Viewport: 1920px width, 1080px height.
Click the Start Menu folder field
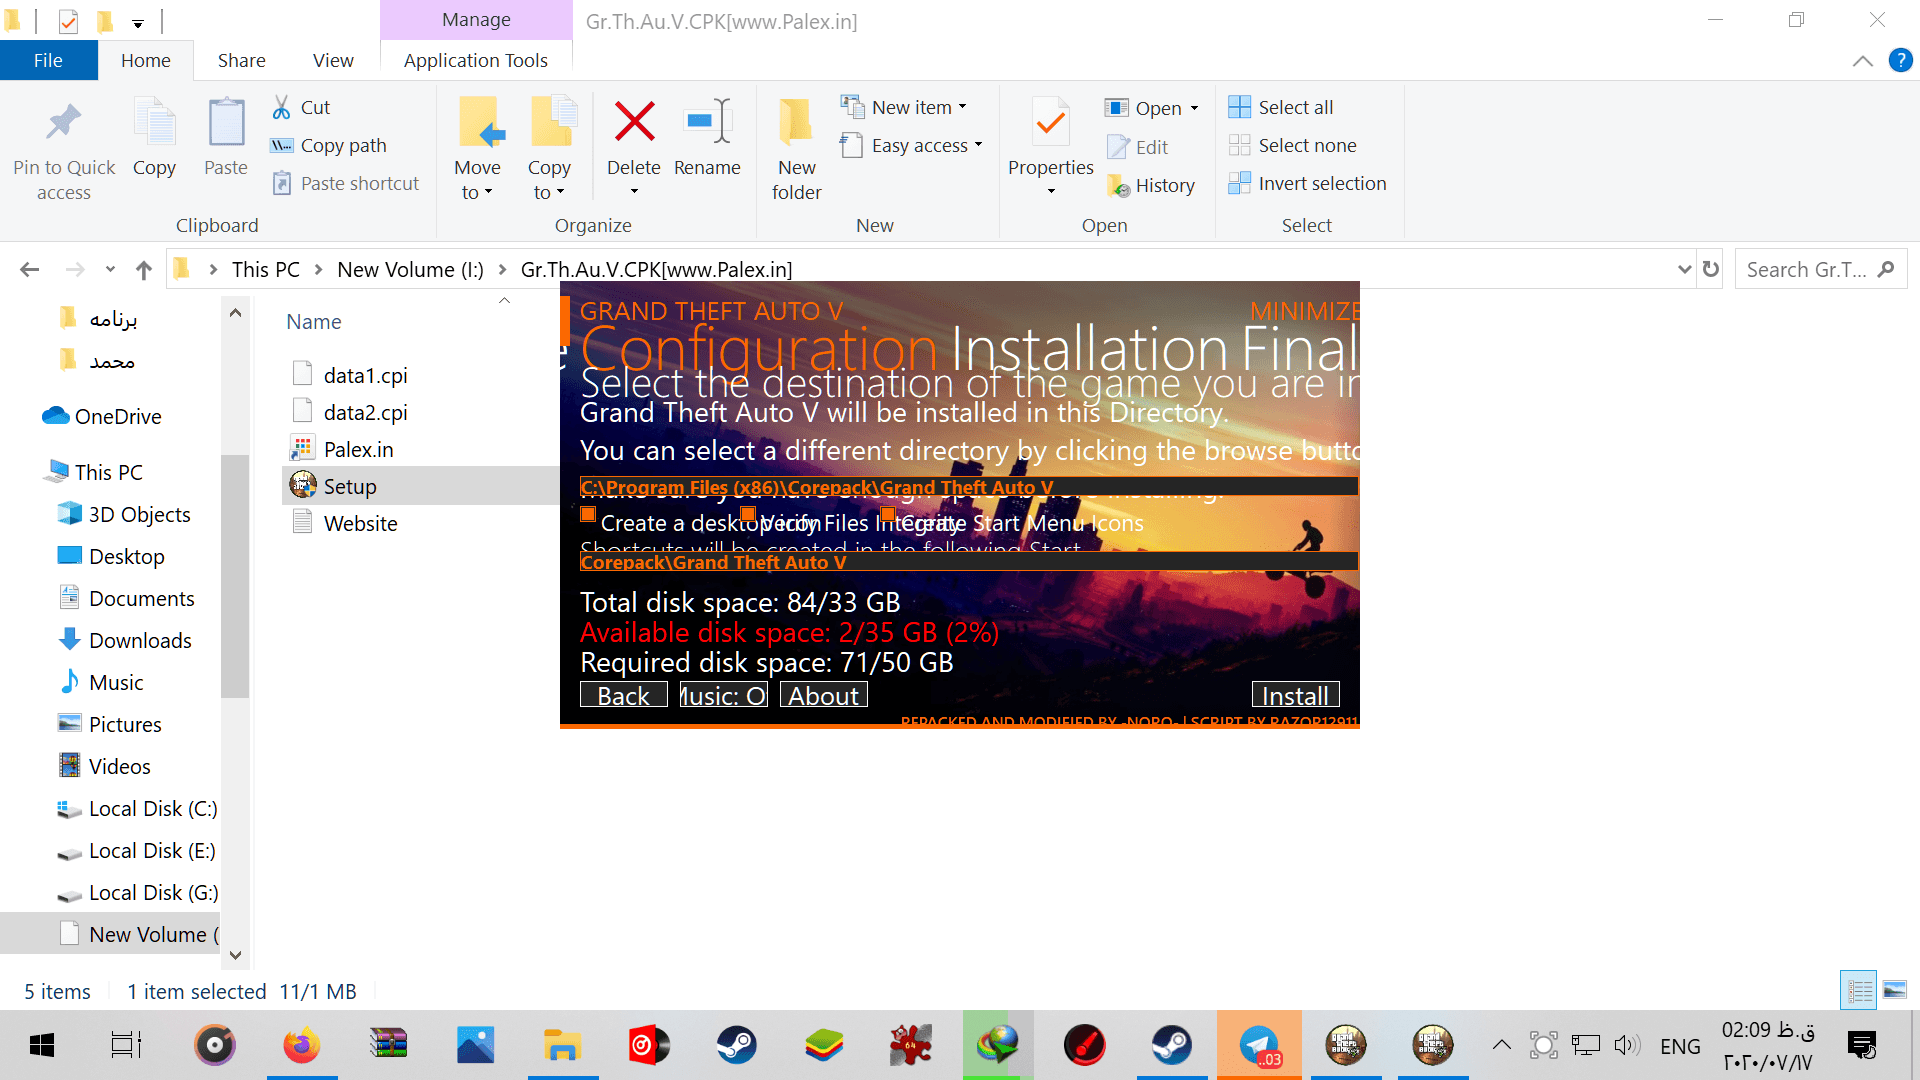coord(969,562)
